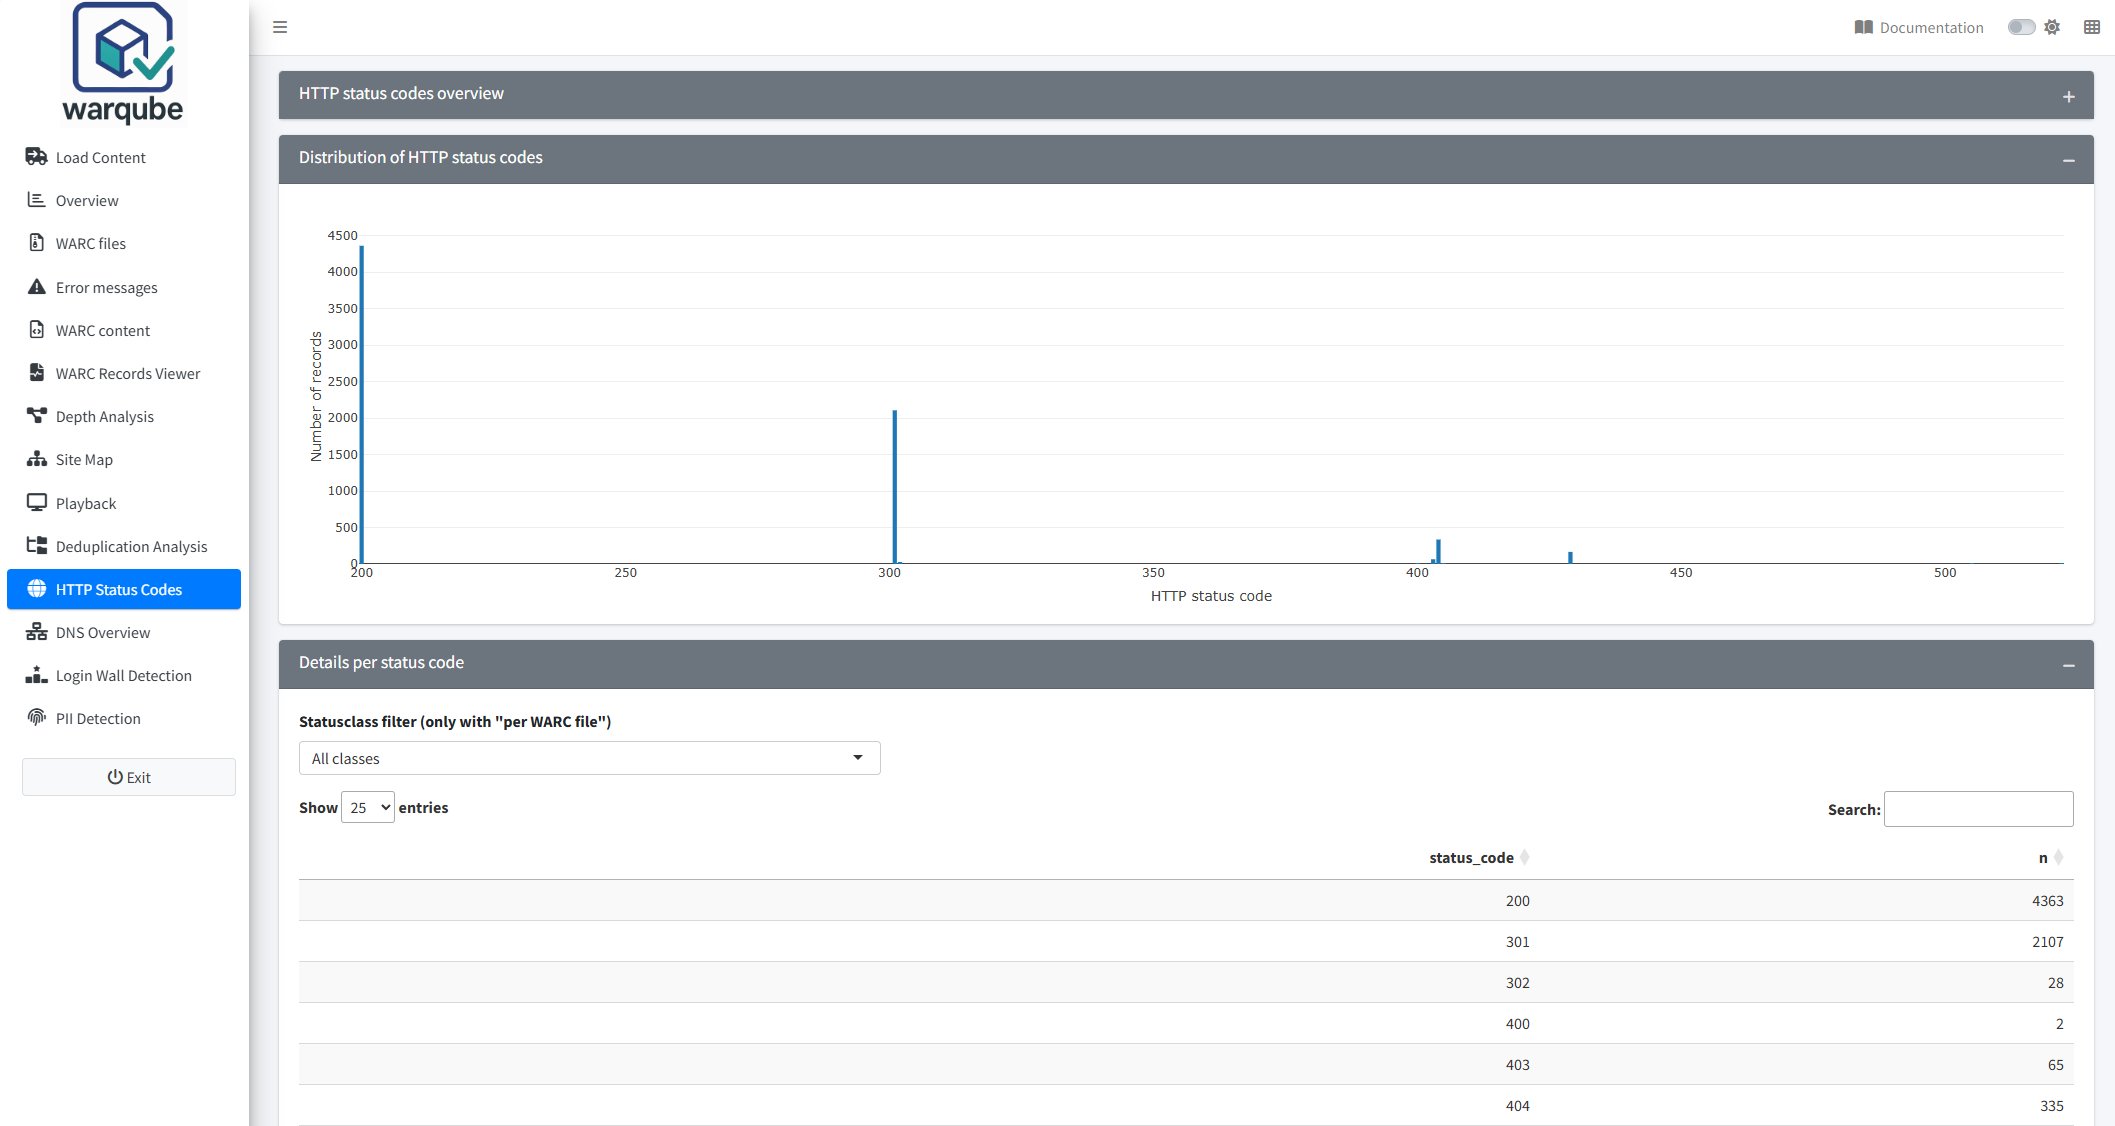This screenshot has height=1126, width=2115.
Task: Click the table cell value 4363
Action: (x=2047, y=901)
